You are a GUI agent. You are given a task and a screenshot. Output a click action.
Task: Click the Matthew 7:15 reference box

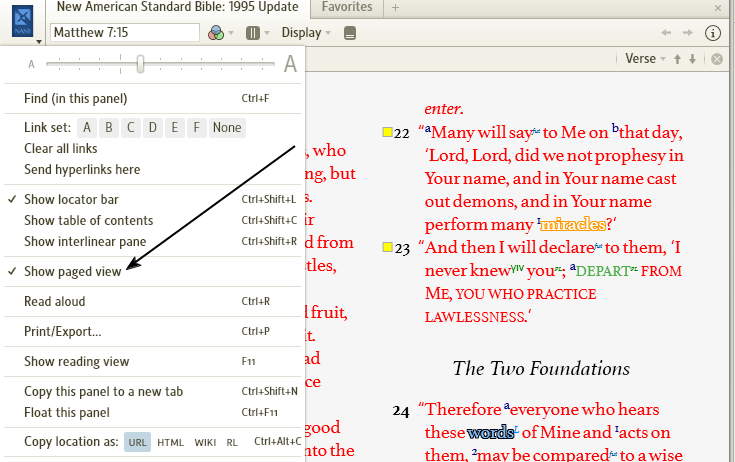point(125,32)
